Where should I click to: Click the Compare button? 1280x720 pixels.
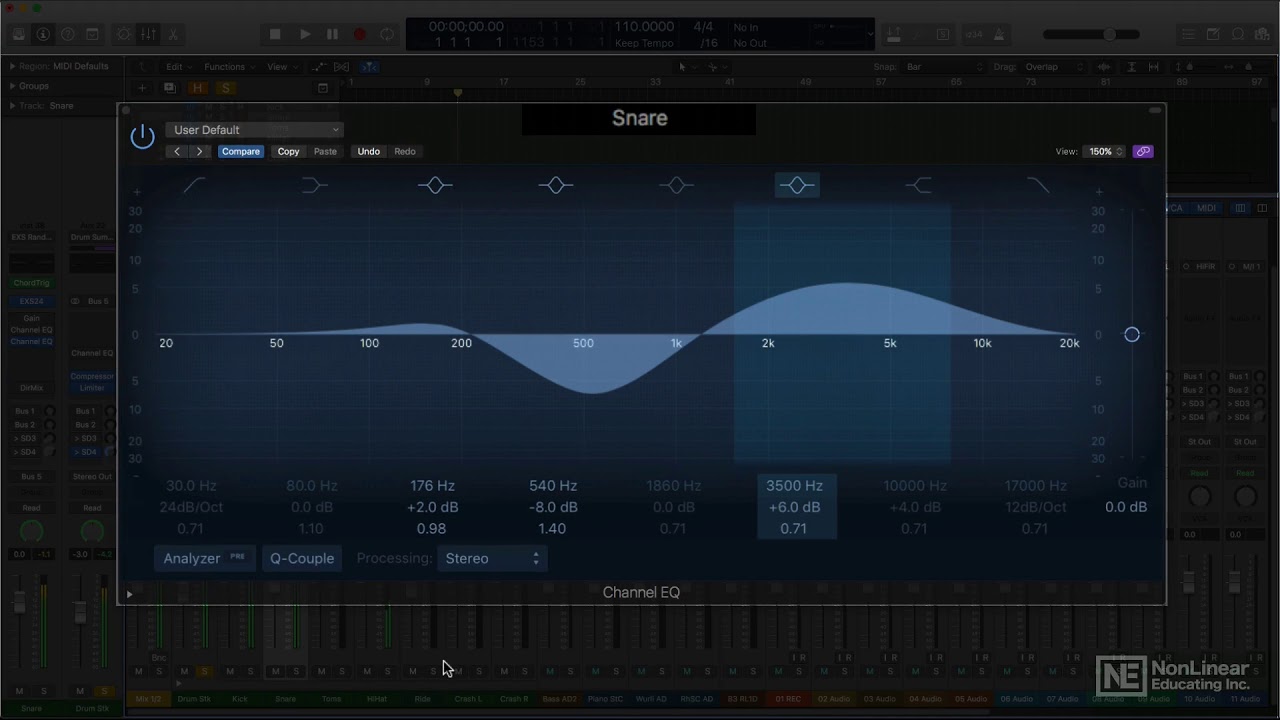coord(241,151)
